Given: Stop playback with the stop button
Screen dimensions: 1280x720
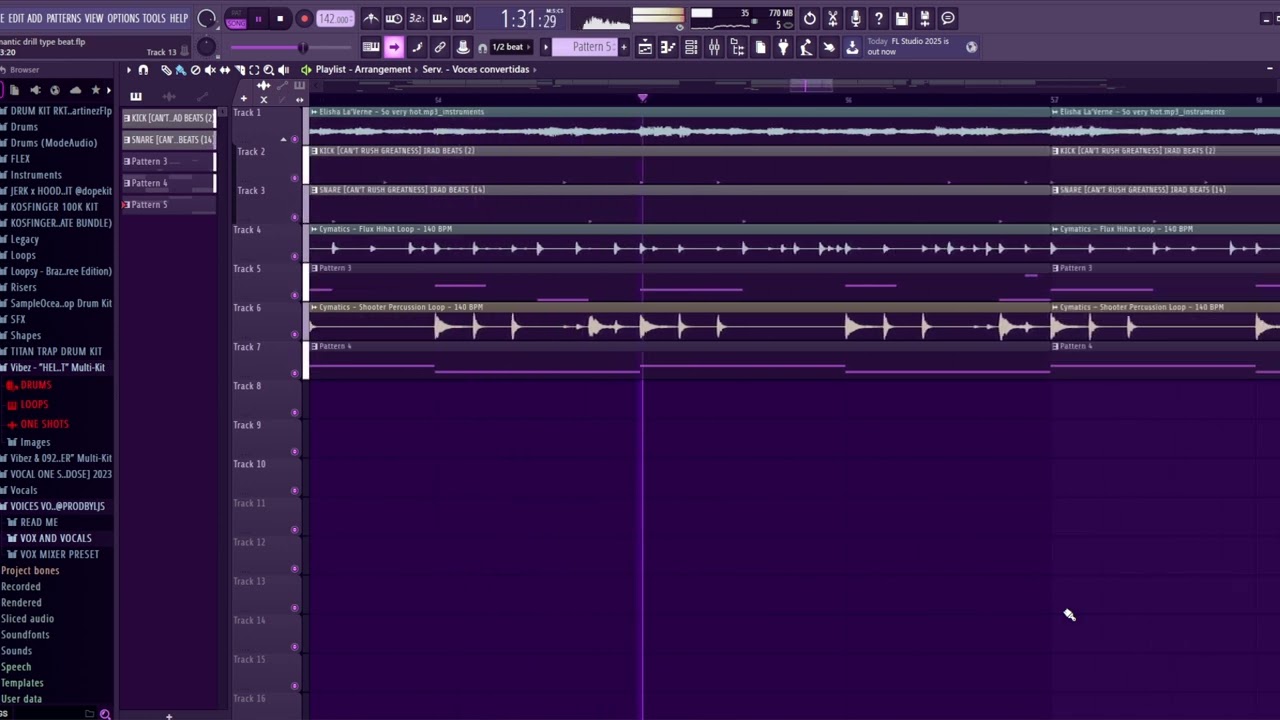Looking at the screenshot, I should coord(280,18).
